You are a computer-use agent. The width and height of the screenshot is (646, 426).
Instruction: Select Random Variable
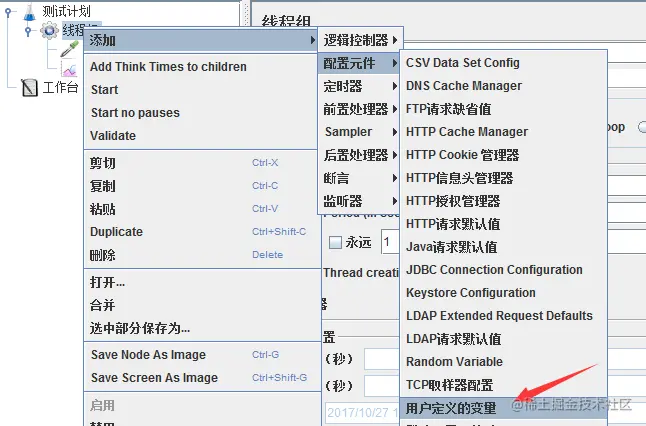(x=503, y=362)
